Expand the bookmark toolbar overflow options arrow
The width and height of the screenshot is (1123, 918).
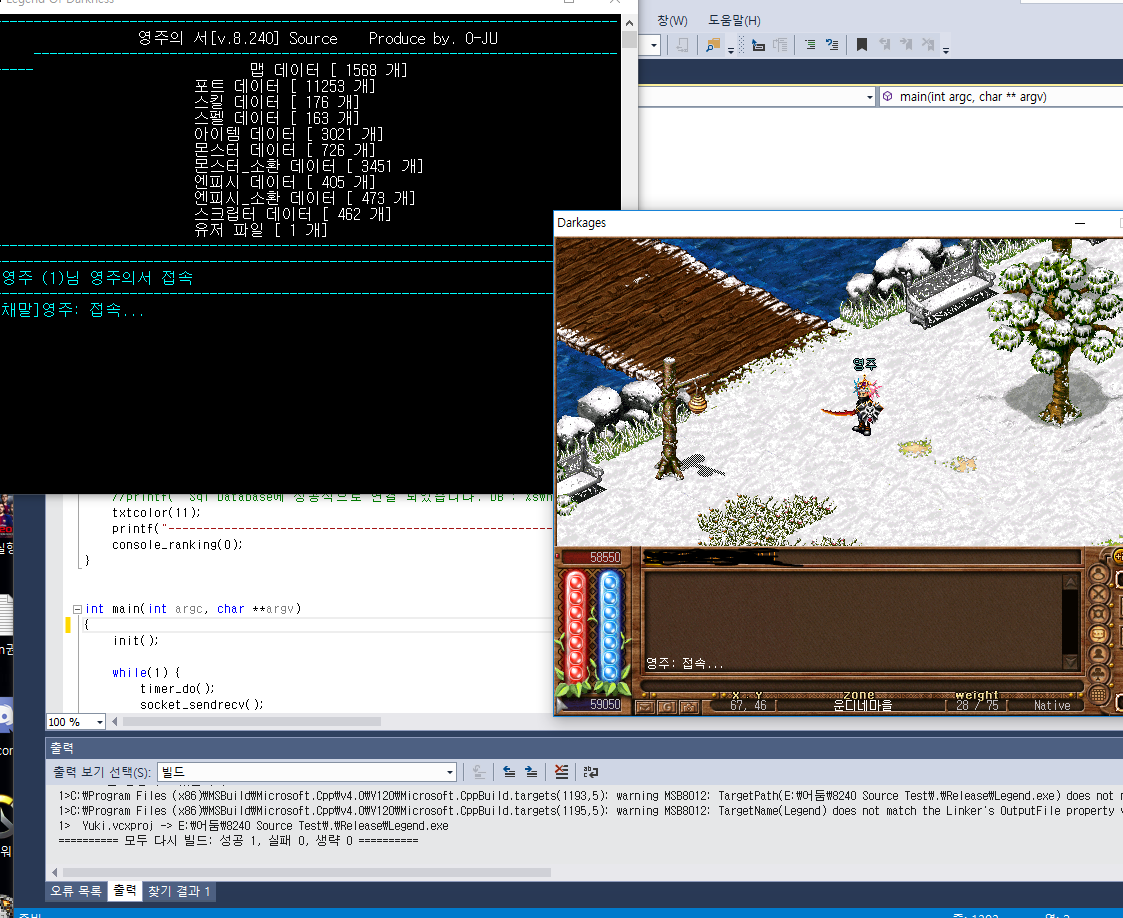click(946, 50)
